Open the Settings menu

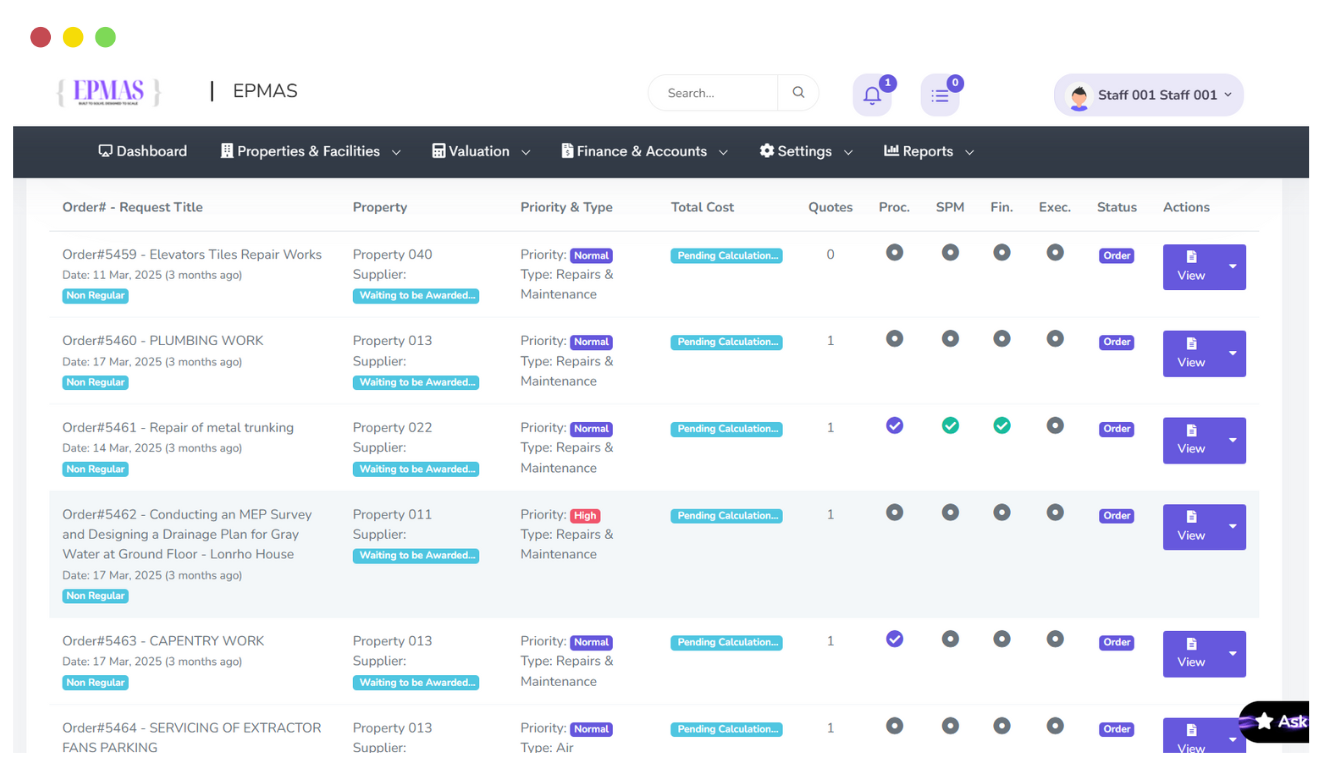point(806,152)
